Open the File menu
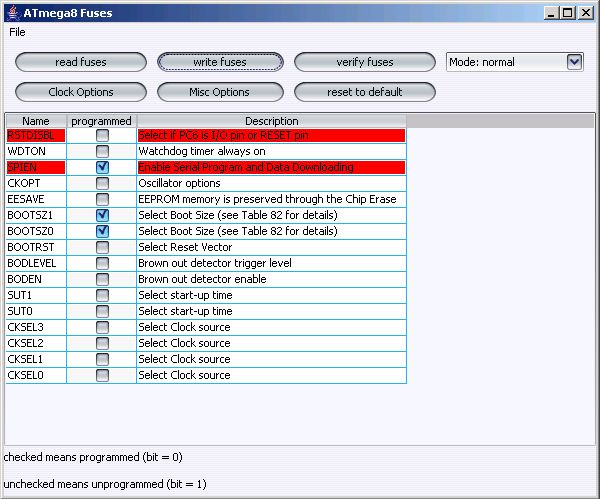 click(x=17, y=32)
